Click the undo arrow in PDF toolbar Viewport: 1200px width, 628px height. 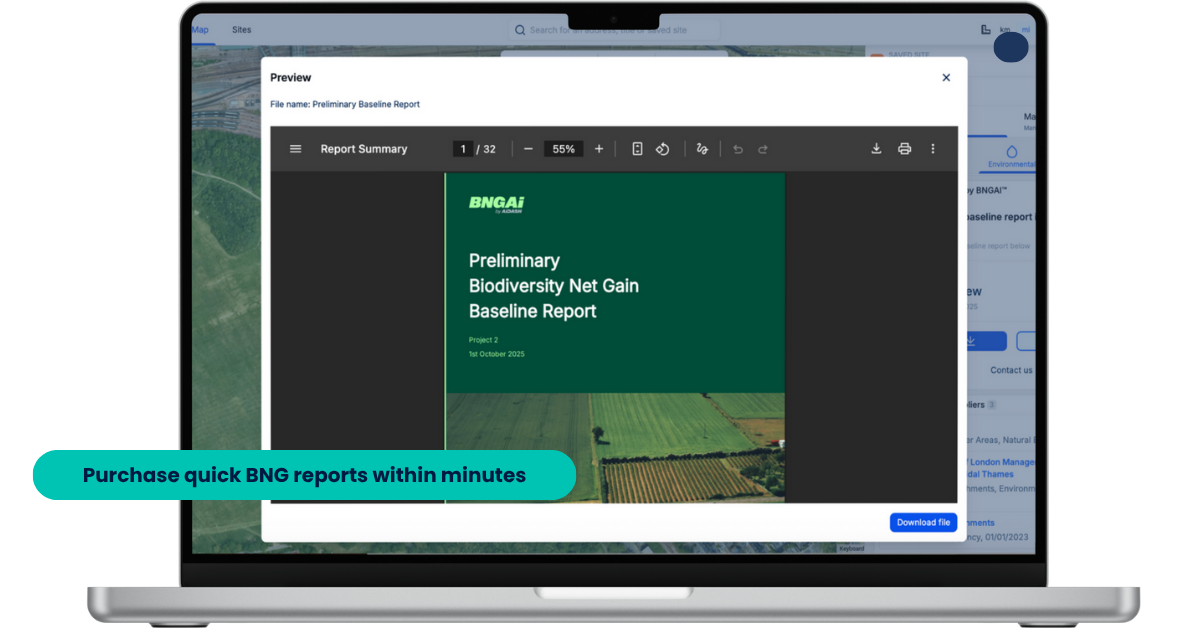click(x=738, y=149)
